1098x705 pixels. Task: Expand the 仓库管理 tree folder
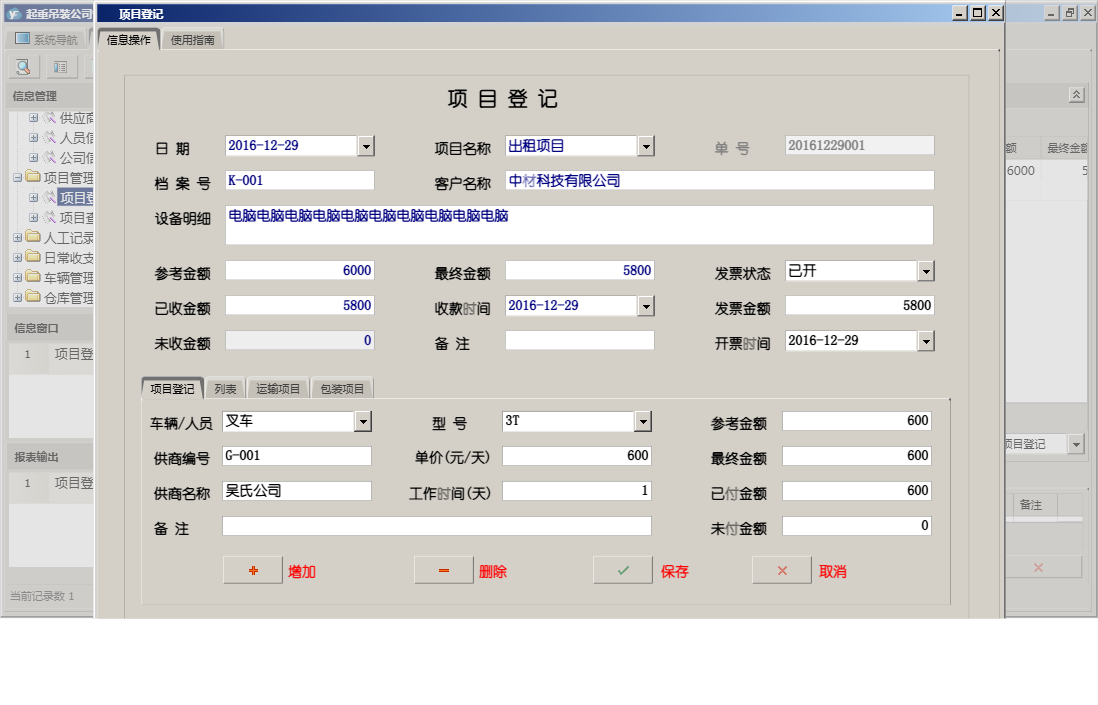[18, 298]
